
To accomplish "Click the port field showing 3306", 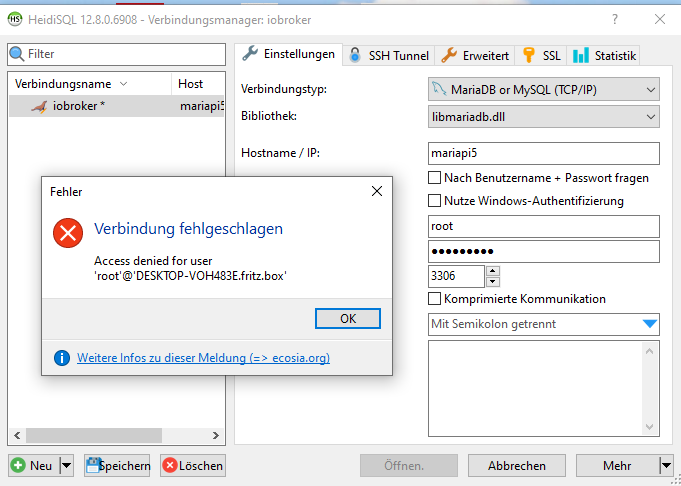I will 456,276.
